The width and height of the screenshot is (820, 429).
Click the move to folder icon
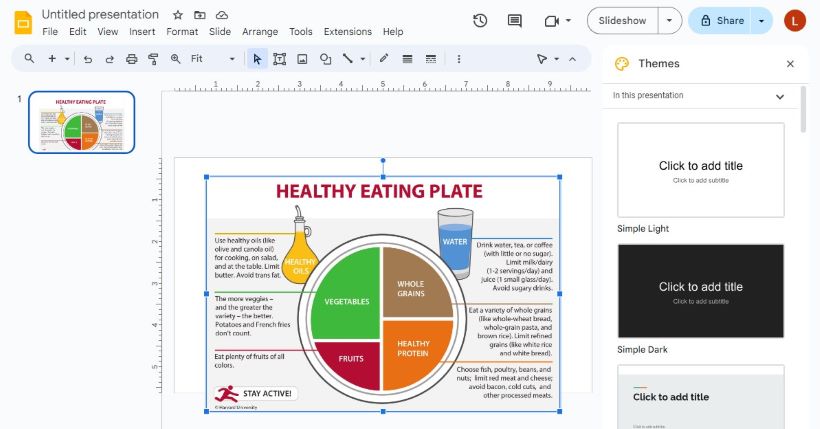200,15
